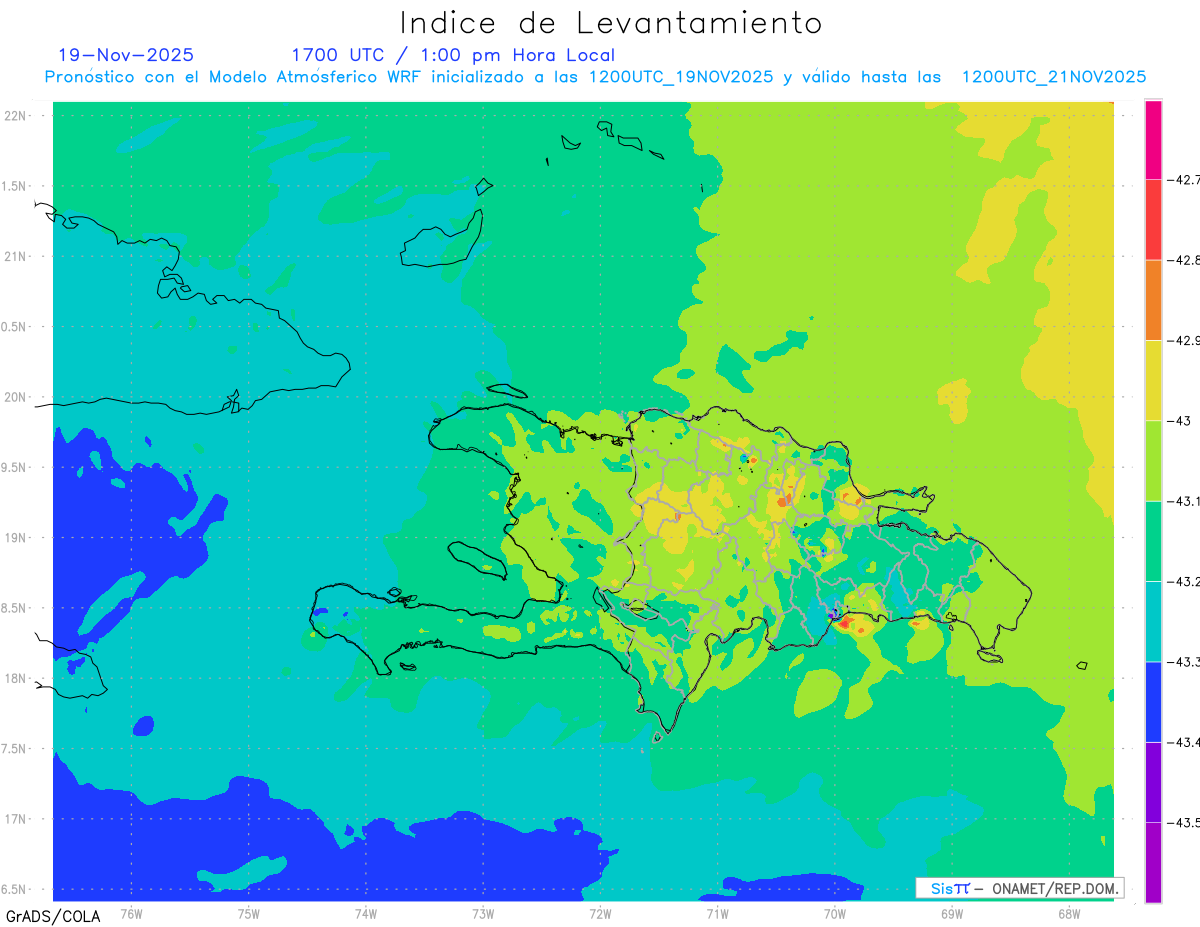Click the violet scale segment above -43.5
Viewport: 1200px width, 927px height.
(x=1153, y=782)
